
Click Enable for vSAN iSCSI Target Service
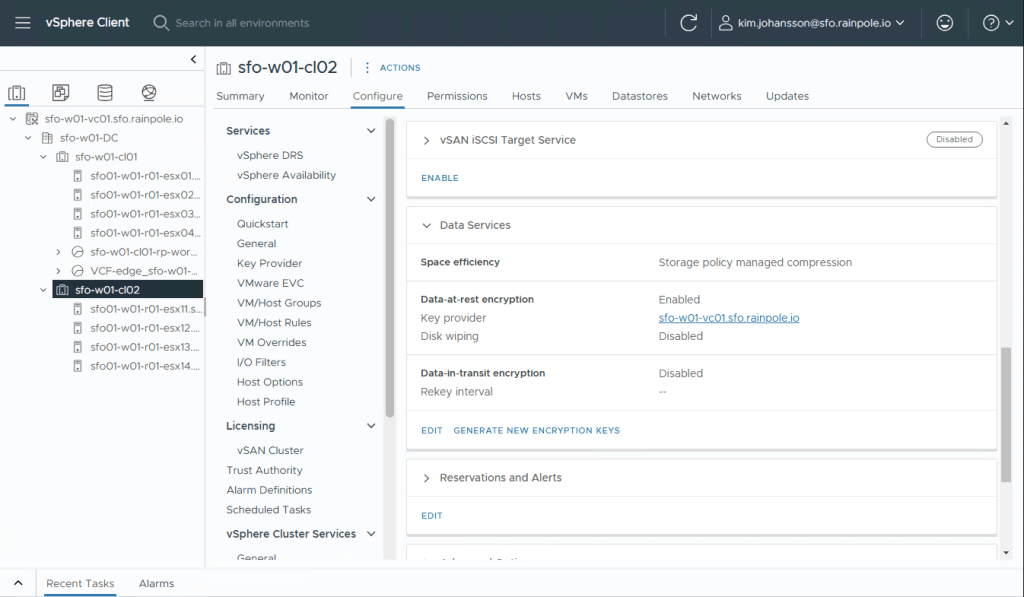pos(439,178)
